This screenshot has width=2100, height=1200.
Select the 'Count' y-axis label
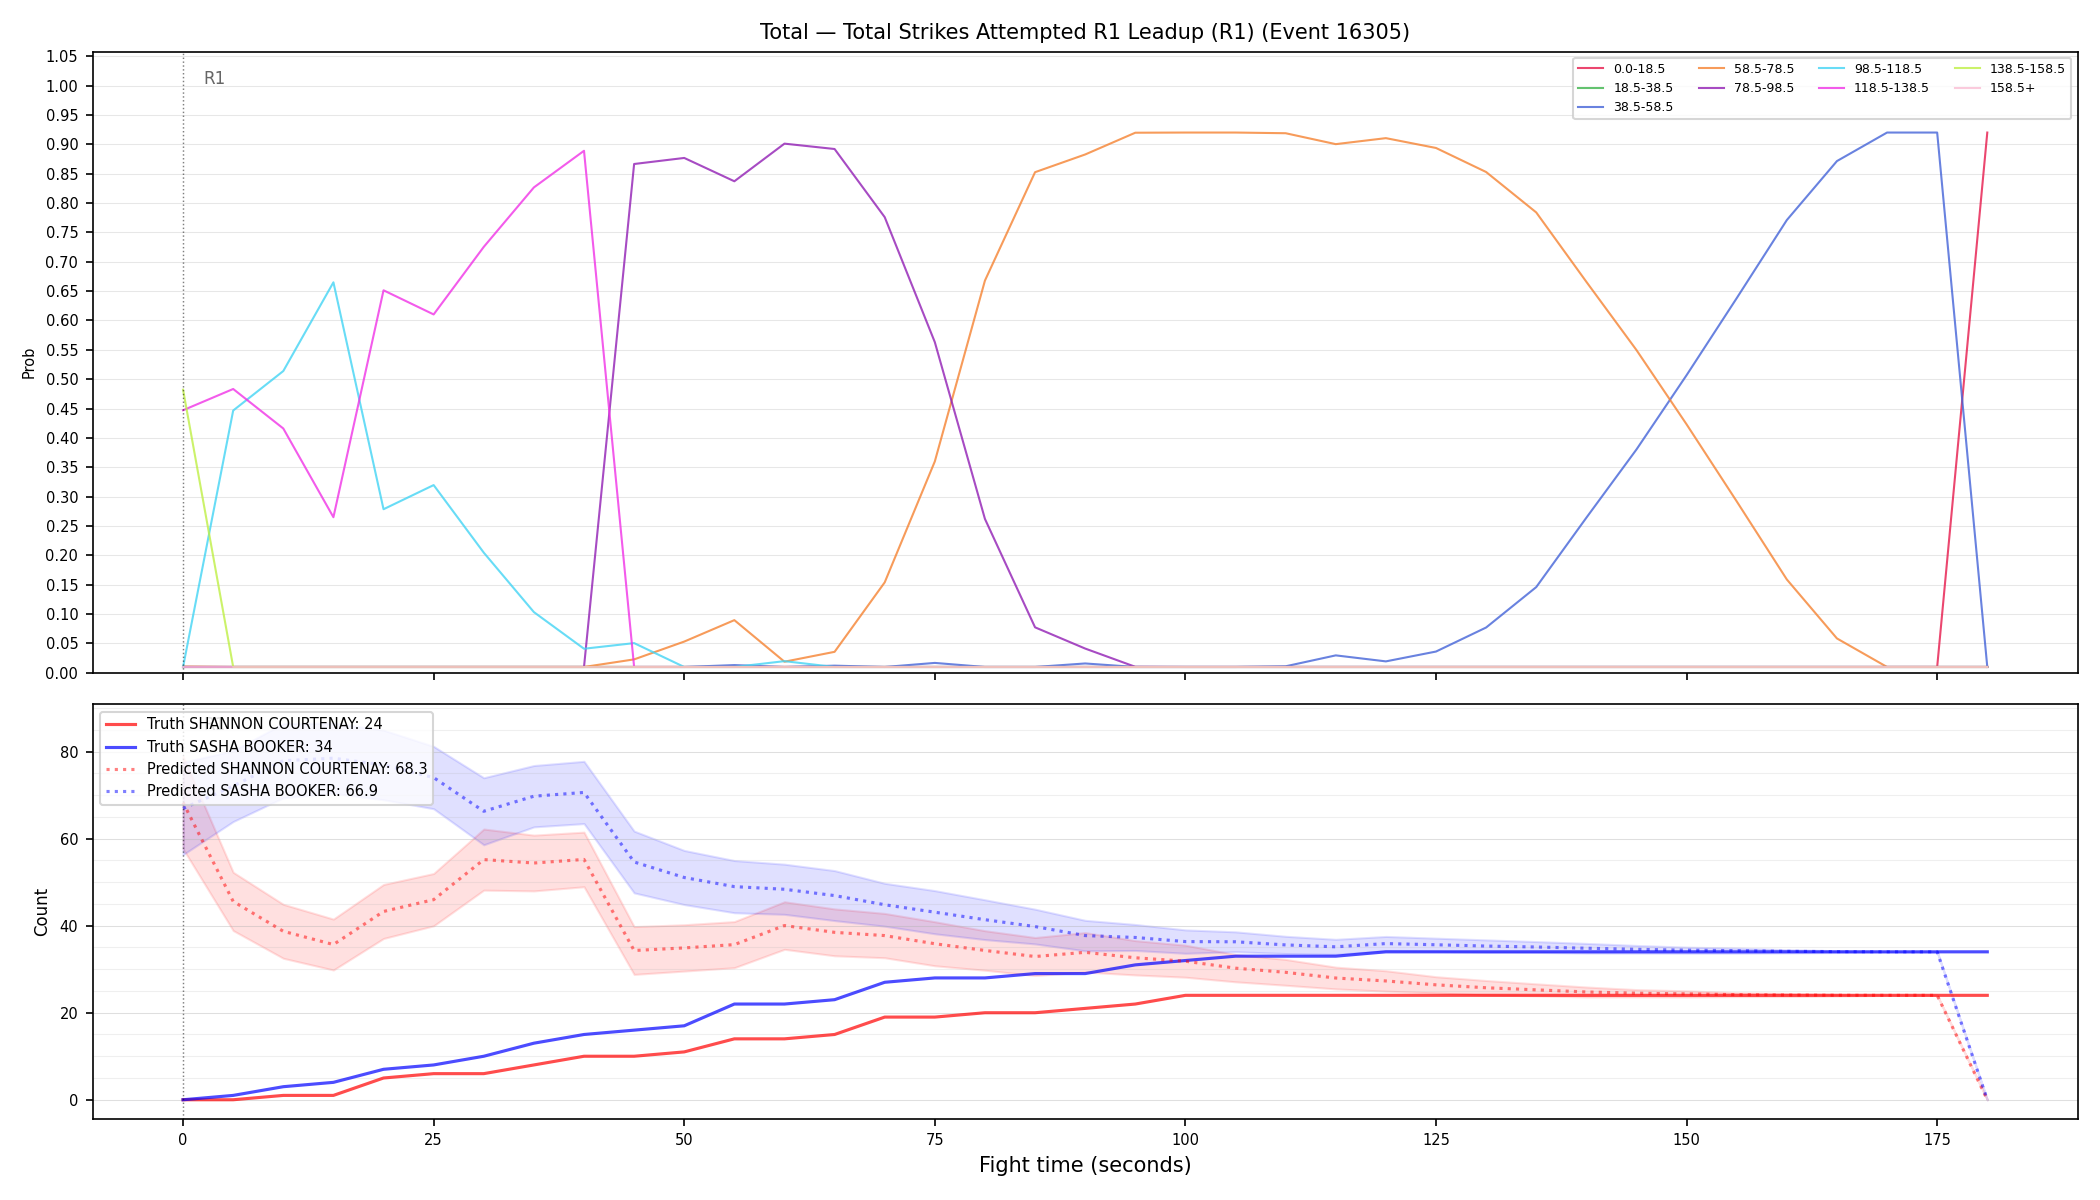[41, 912]
